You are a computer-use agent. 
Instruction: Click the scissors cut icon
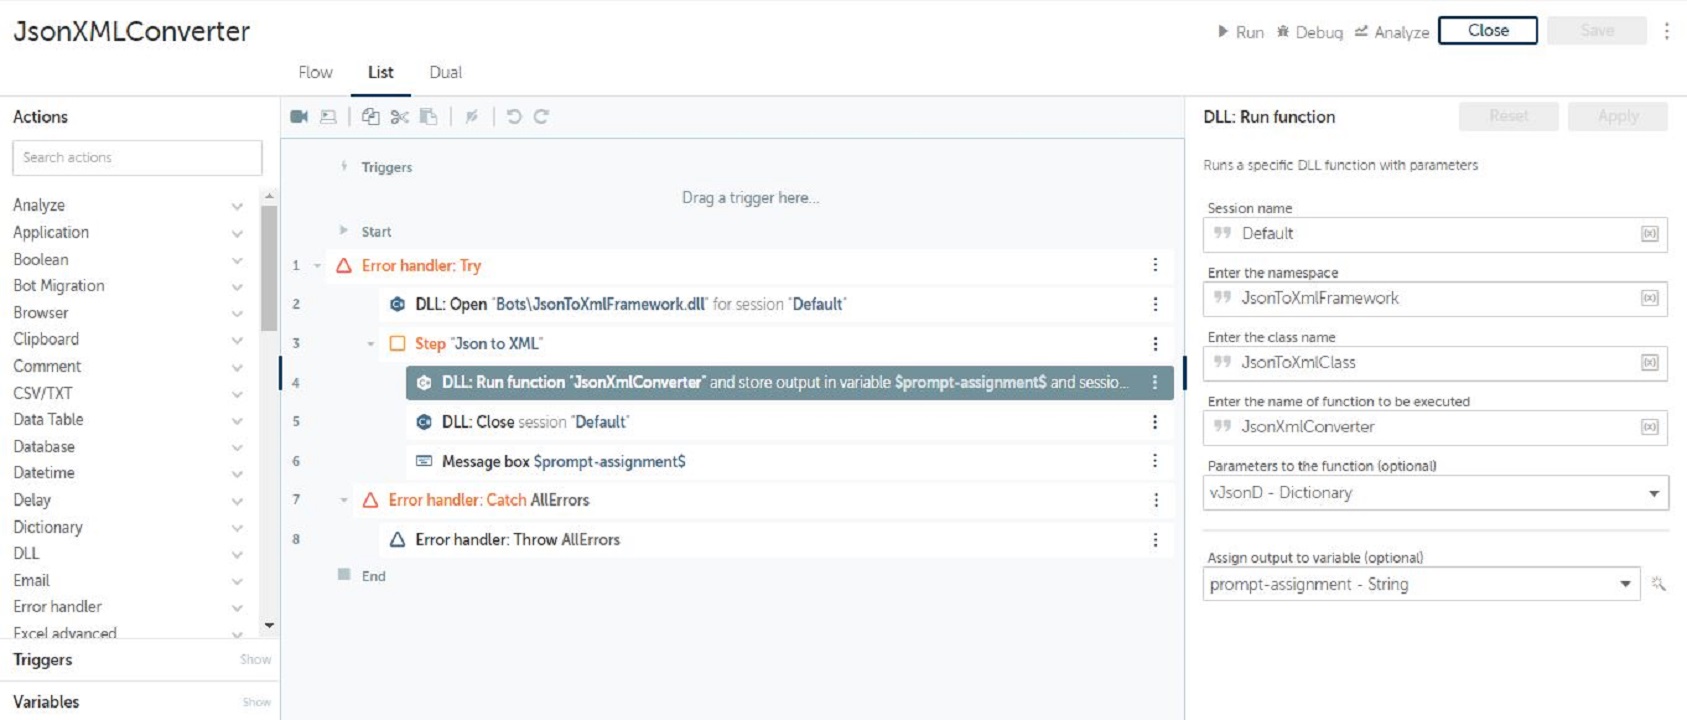(399, 117)
